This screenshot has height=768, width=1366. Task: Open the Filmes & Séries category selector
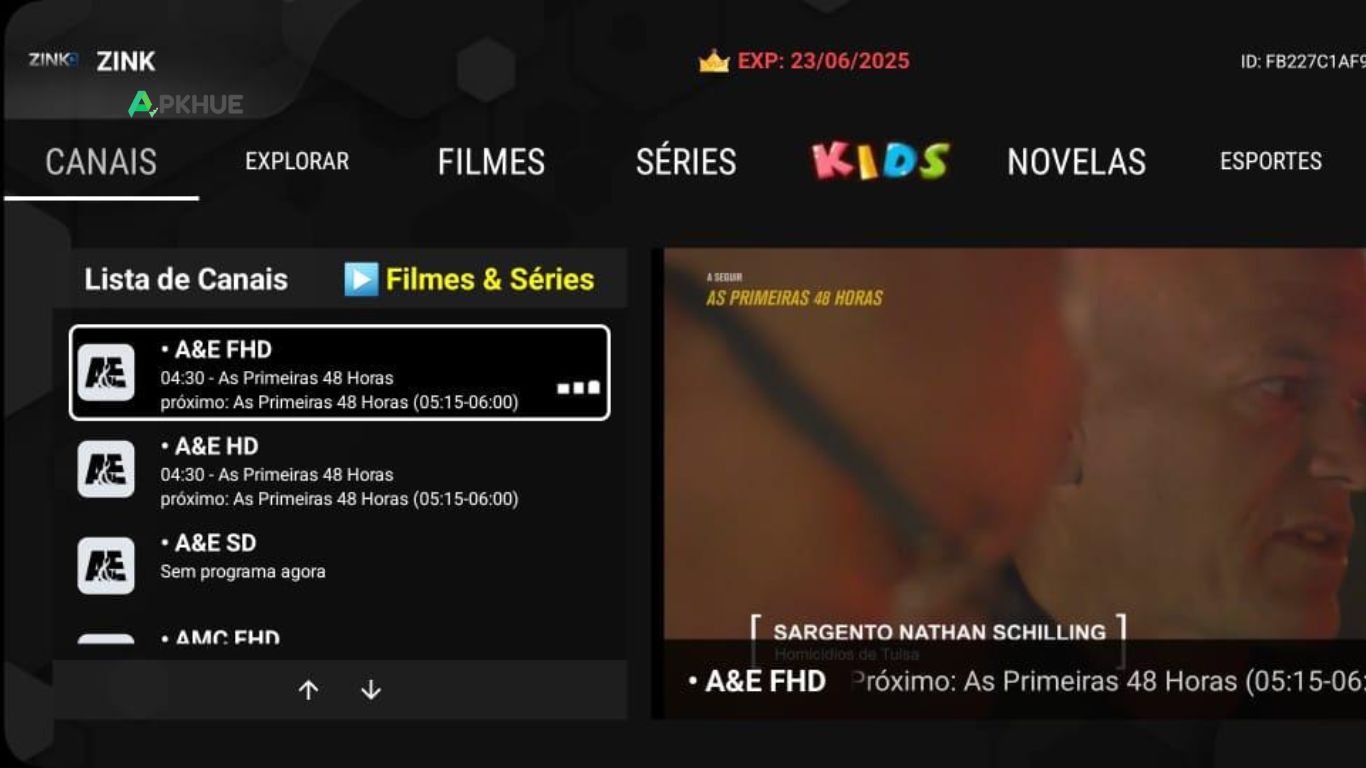point(469,279)
